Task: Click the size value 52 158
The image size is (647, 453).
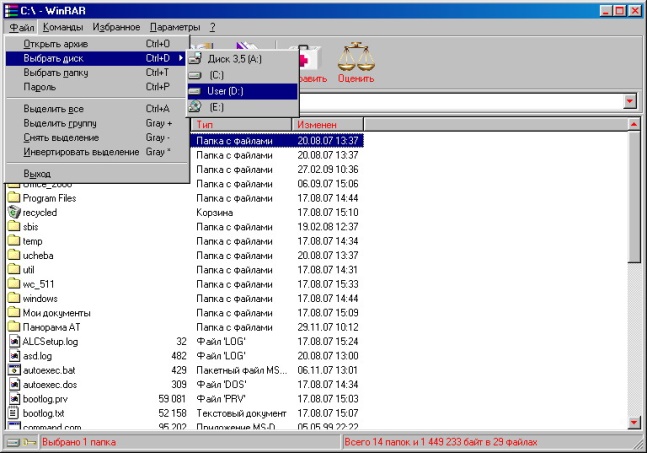Action: (172, 413)
